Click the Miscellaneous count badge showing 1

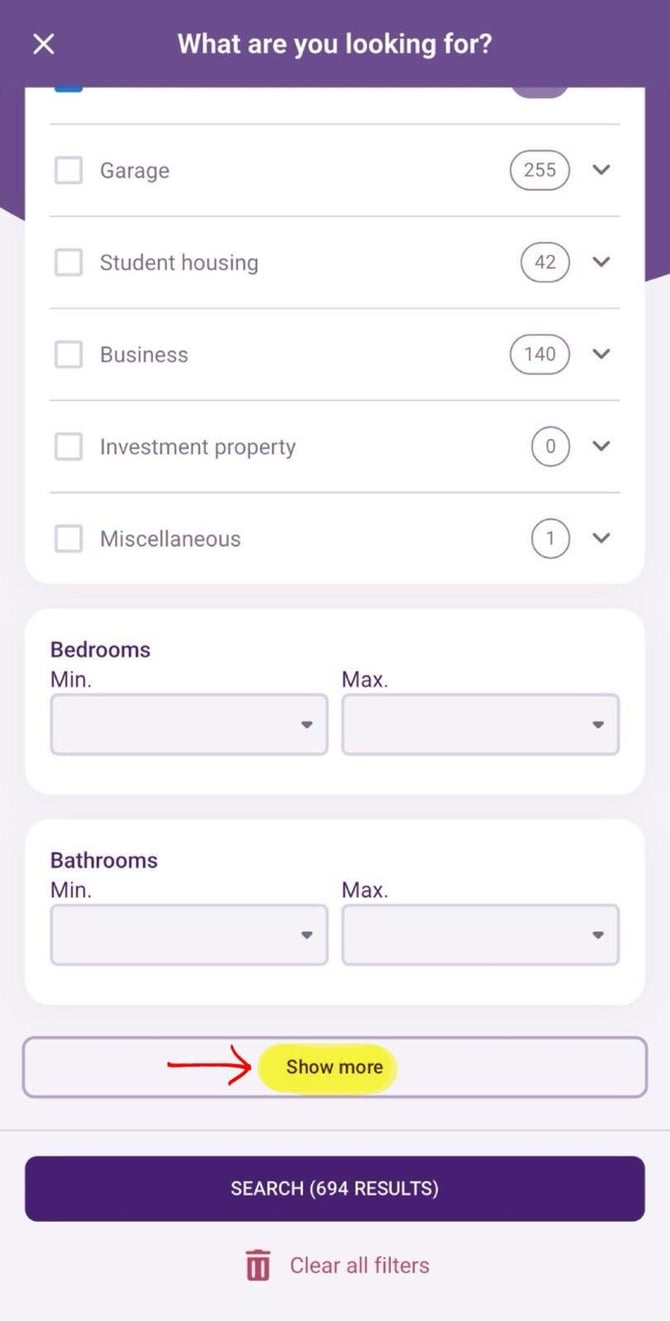[x=550, y=539]
